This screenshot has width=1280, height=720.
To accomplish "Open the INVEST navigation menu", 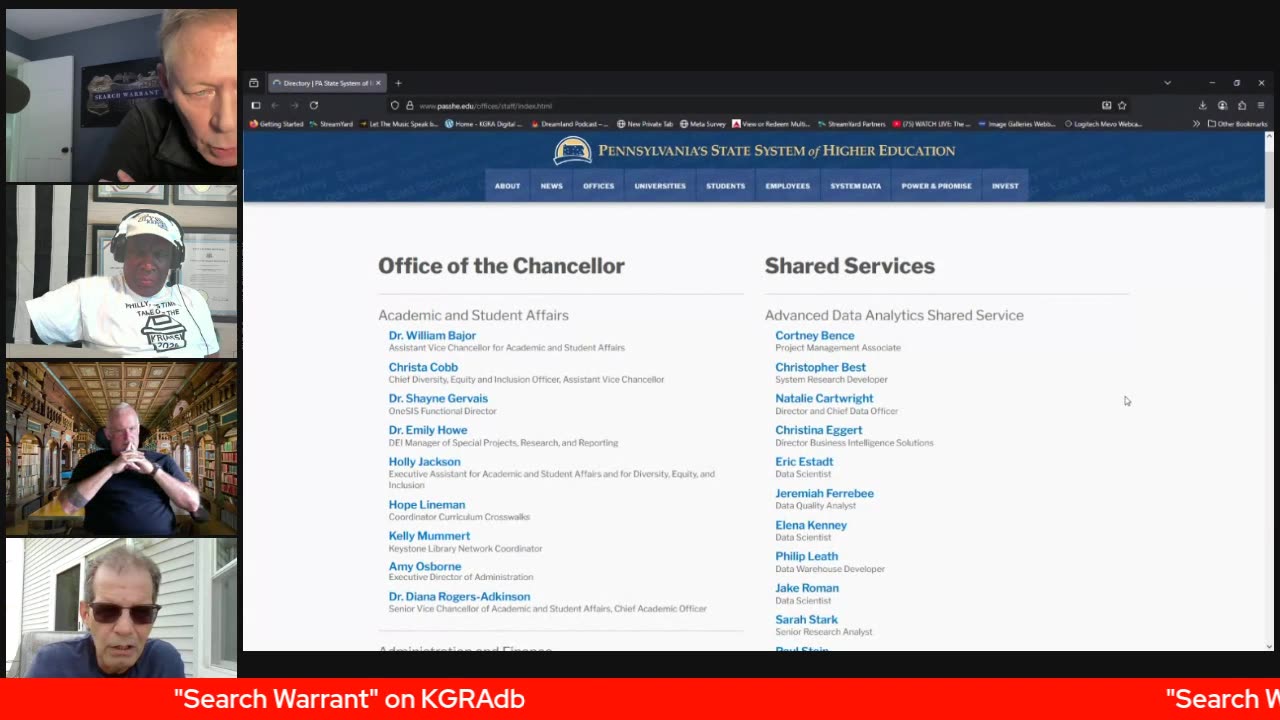I will [1005, 186].
